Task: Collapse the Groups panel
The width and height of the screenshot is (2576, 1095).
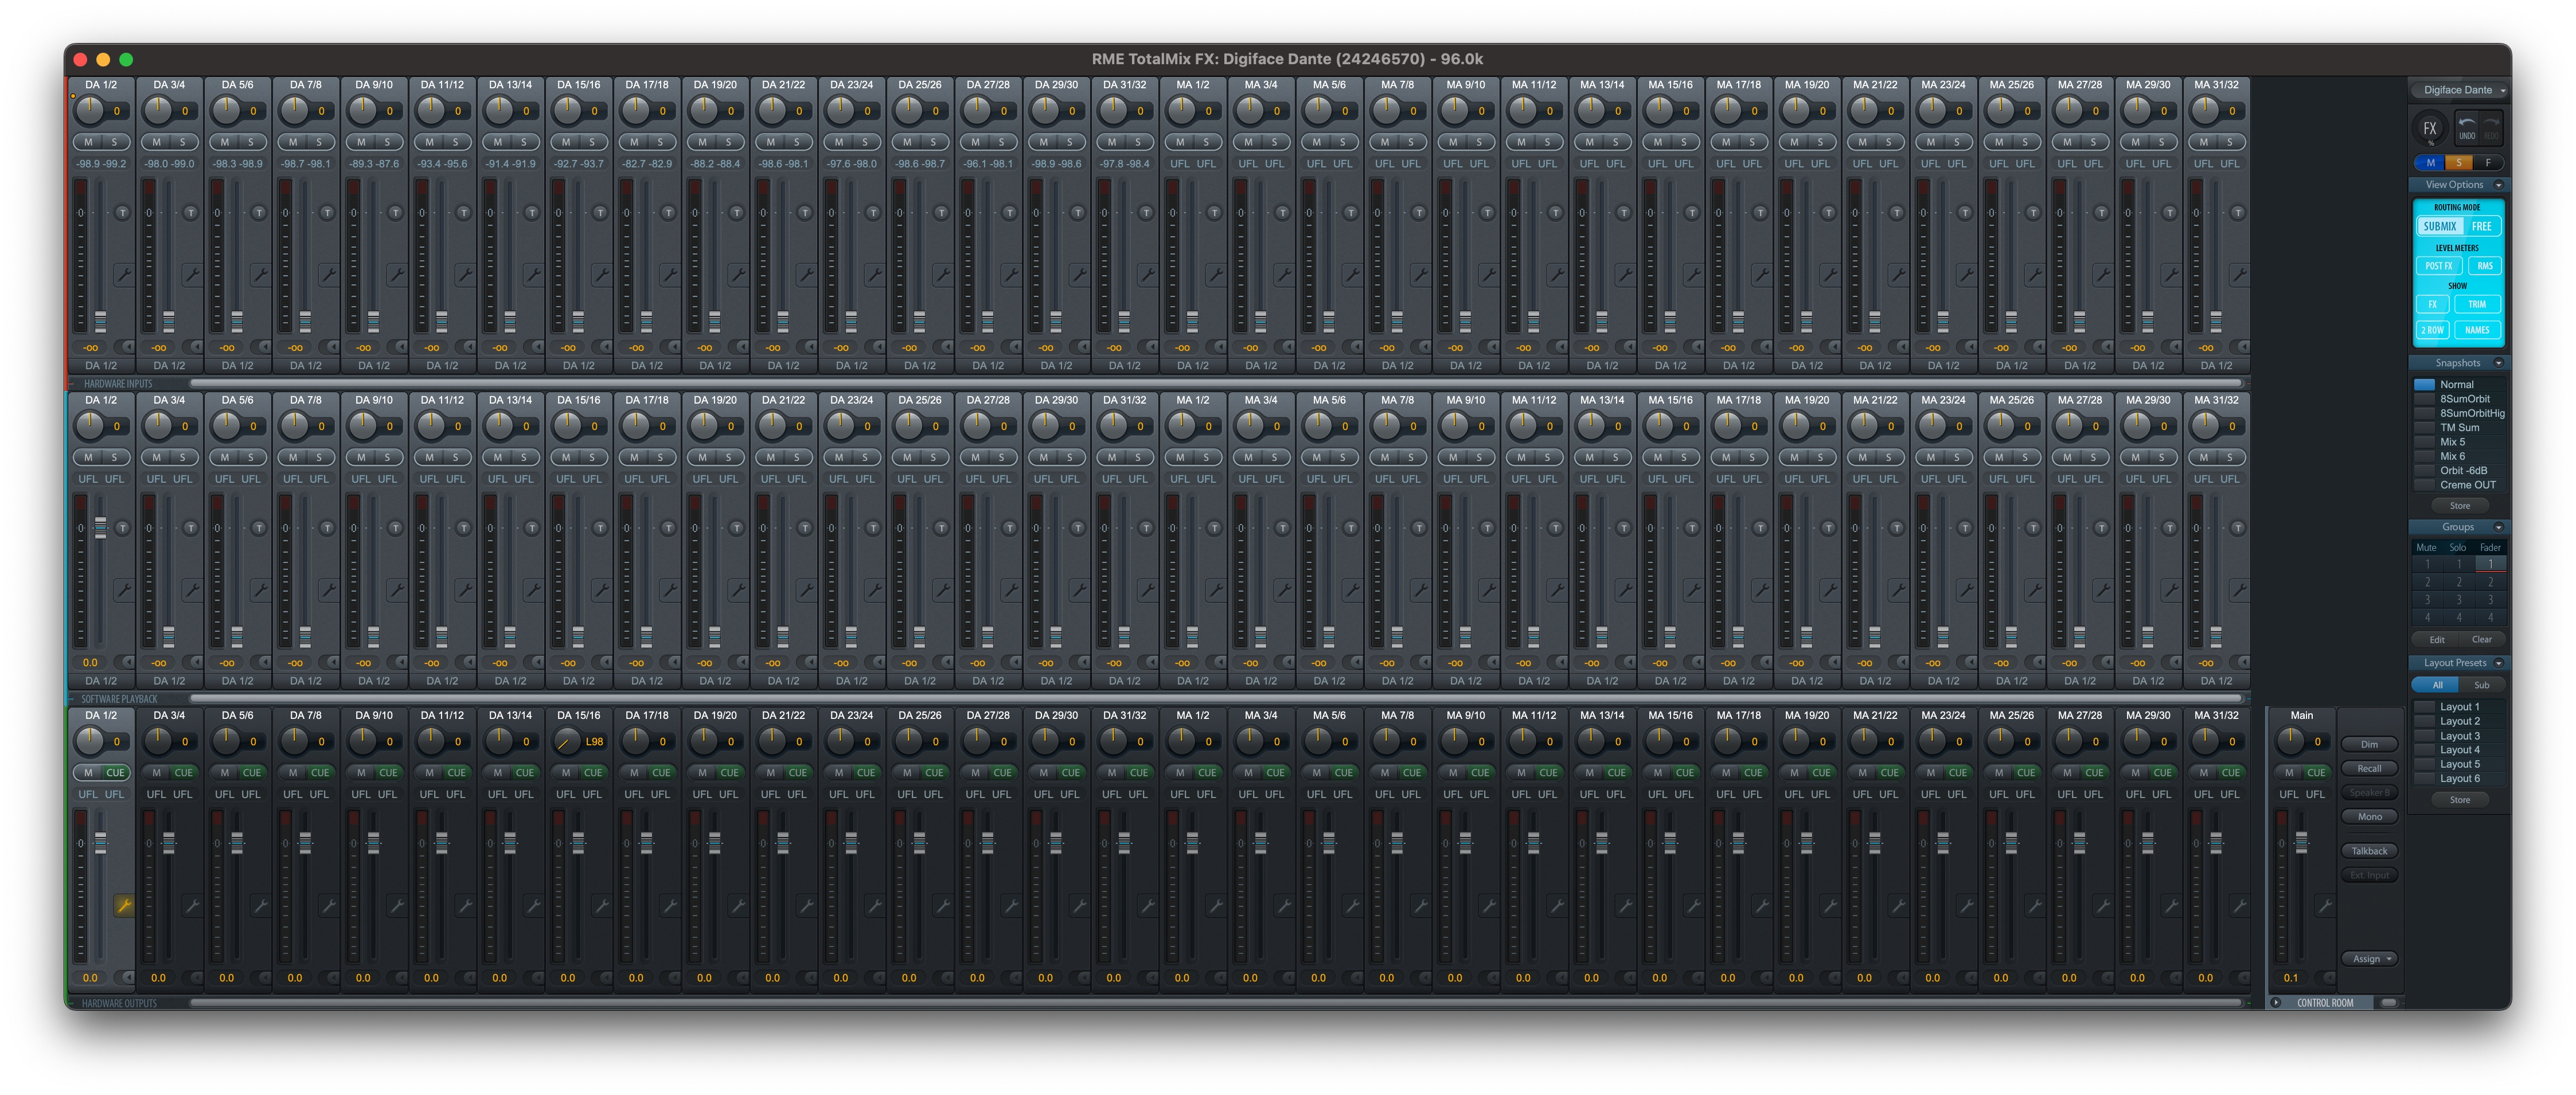Action: (2498, 527)
